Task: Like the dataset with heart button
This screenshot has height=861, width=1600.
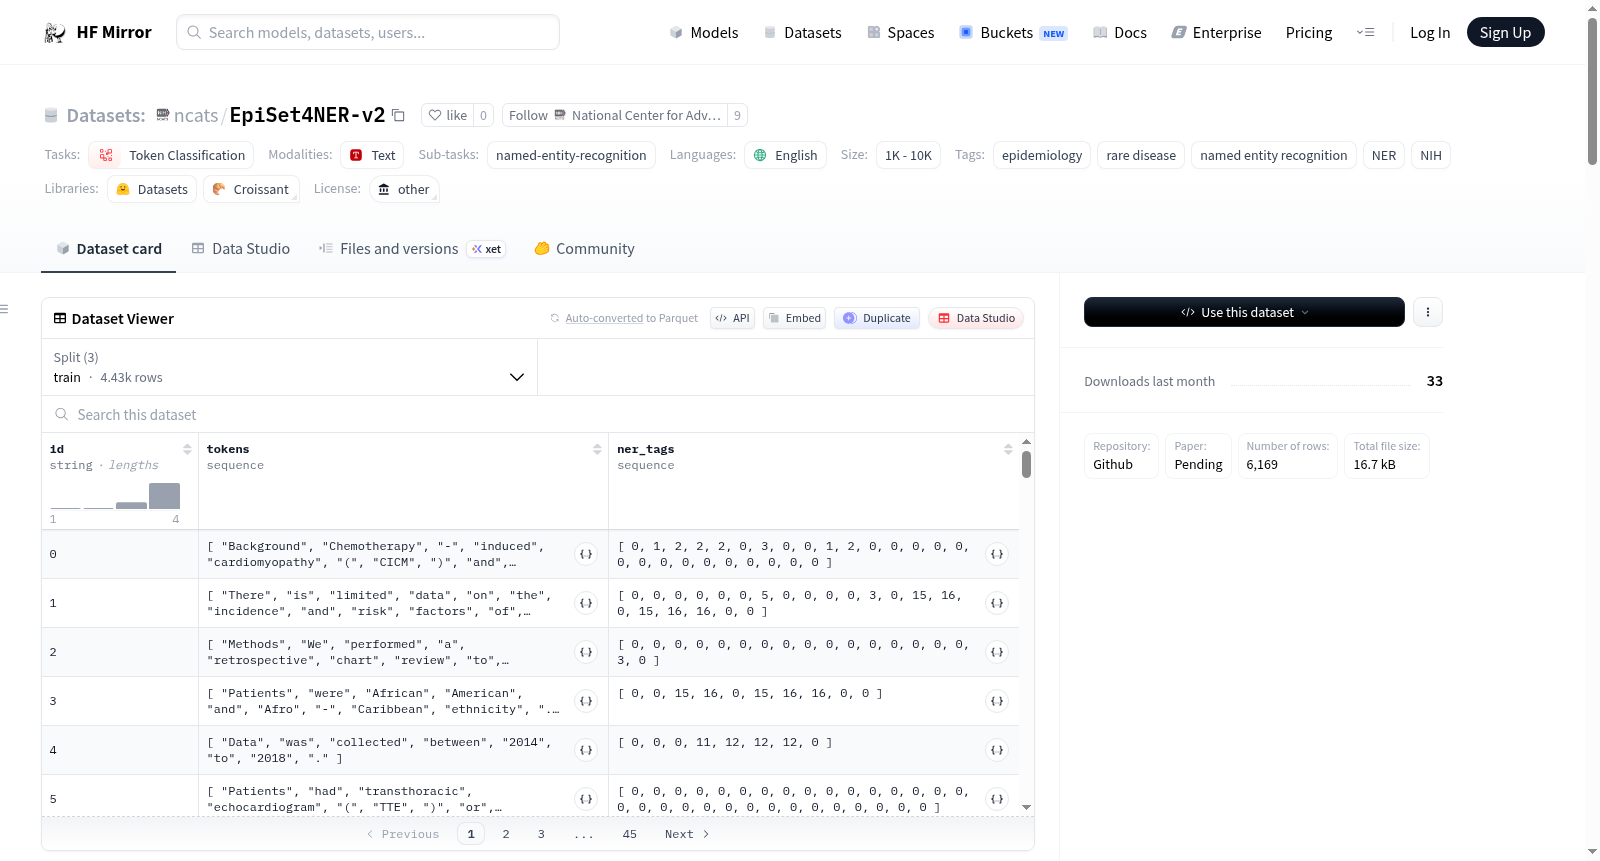Action: click(447, 115)
